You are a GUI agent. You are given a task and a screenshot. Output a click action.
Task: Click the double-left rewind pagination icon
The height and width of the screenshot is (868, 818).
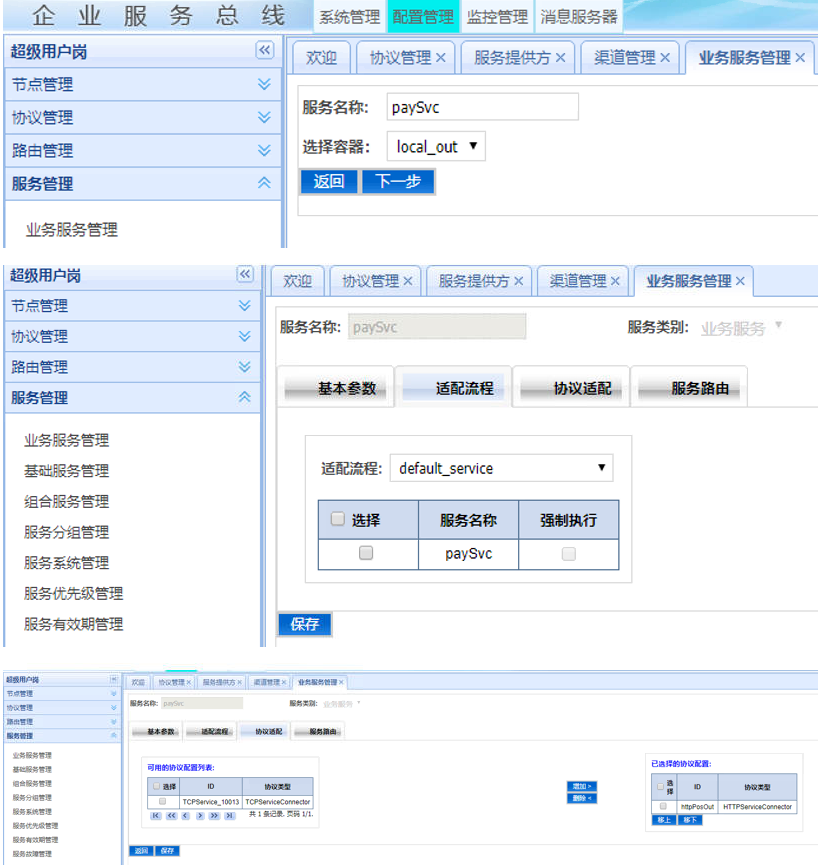pyautogui.click(x=170, y=816)
